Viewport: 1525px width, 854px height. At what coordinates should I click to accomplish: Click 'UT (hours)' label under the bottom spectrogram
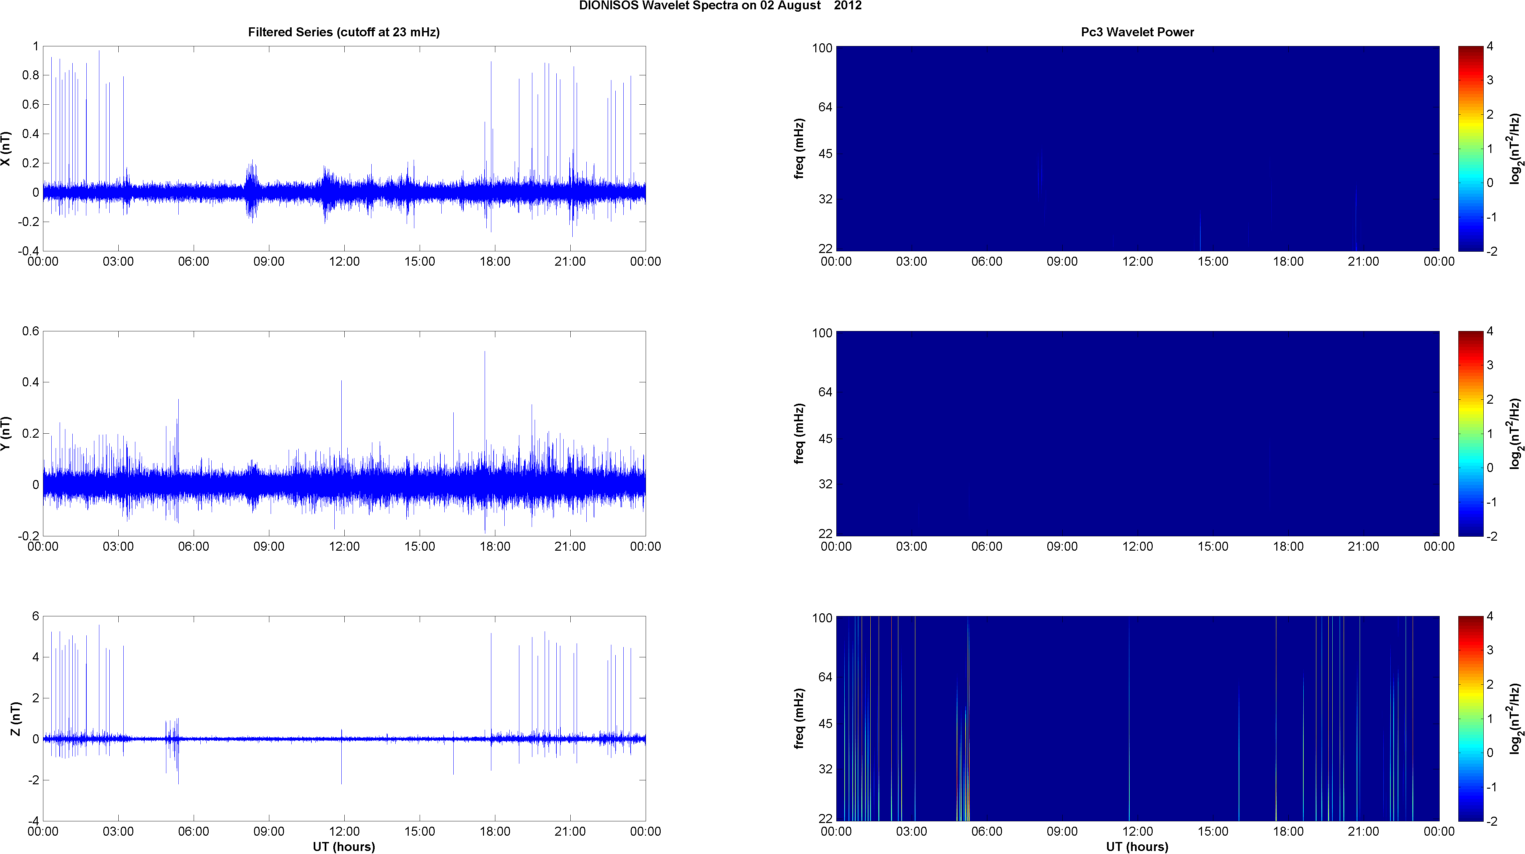pos(1137,847)
